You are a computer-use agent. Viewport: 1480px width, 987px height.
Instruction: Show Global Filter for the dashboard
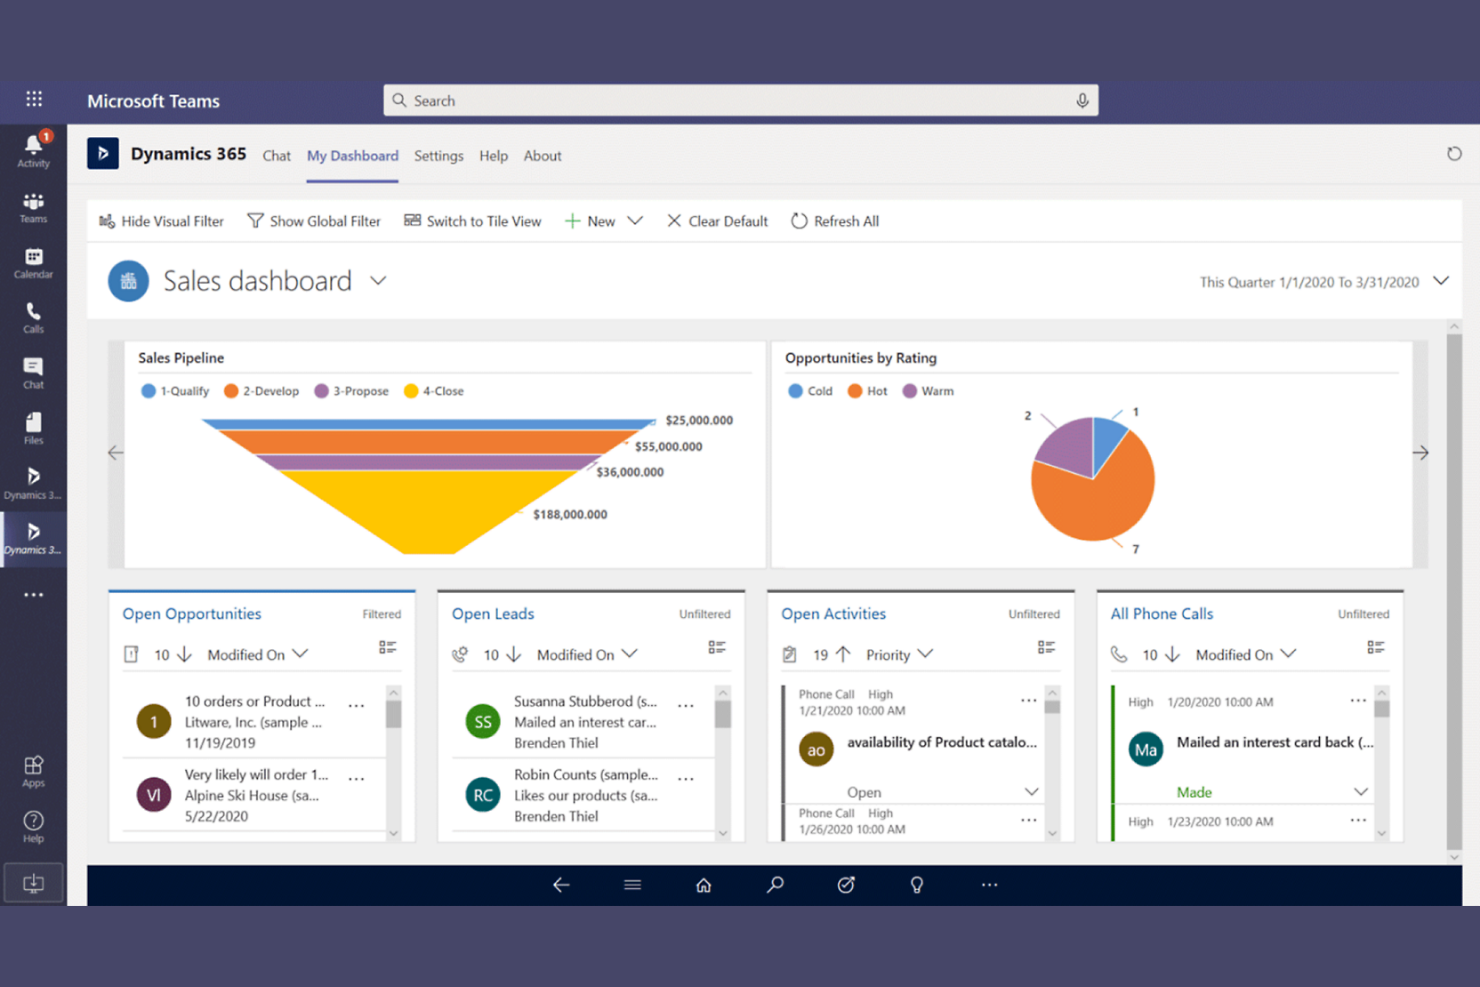click(314, 221)
